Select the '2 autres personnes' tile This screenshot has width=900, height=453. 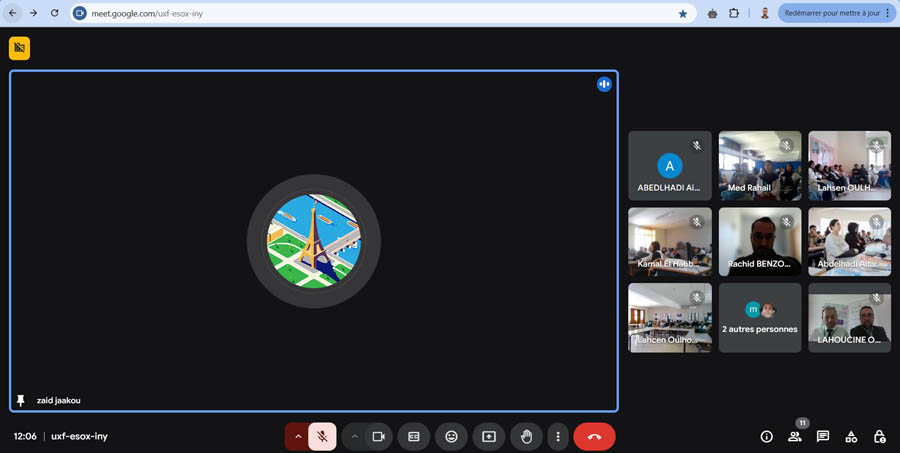coord(760,317)
